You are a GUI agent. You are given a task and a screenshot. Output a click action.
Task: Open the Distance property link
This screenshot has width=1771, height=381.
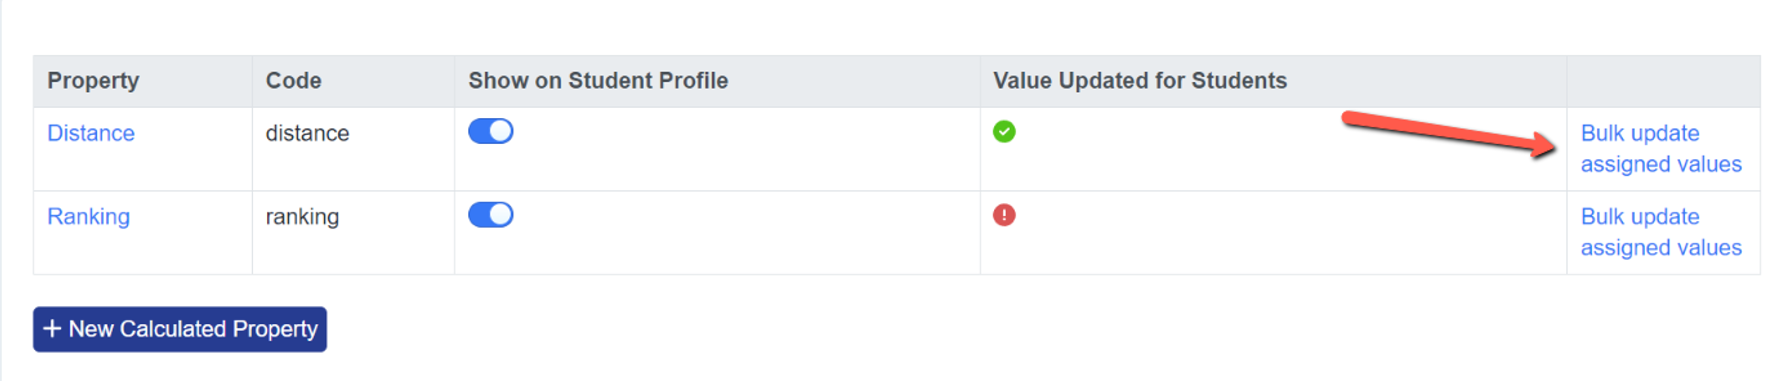click(x=91, y=133)
